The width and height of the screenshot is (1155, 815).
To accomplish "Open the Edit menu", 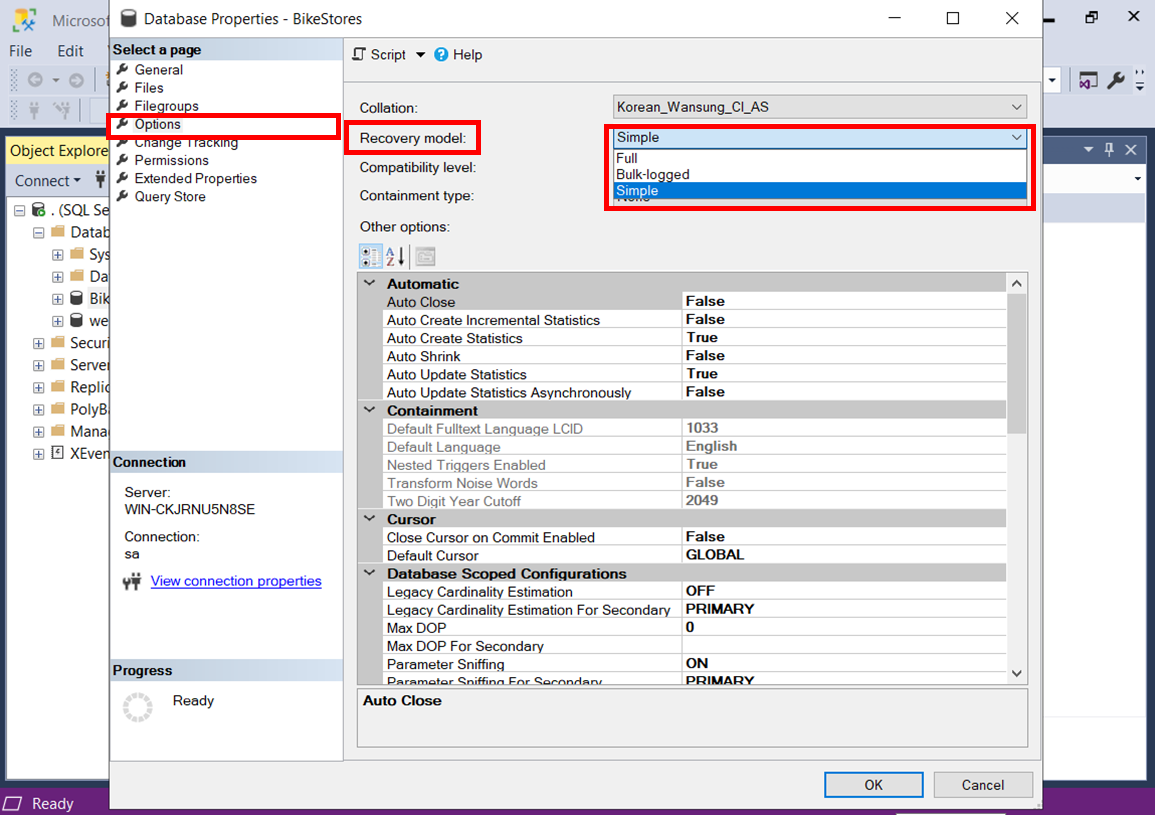I will [69, 50].
